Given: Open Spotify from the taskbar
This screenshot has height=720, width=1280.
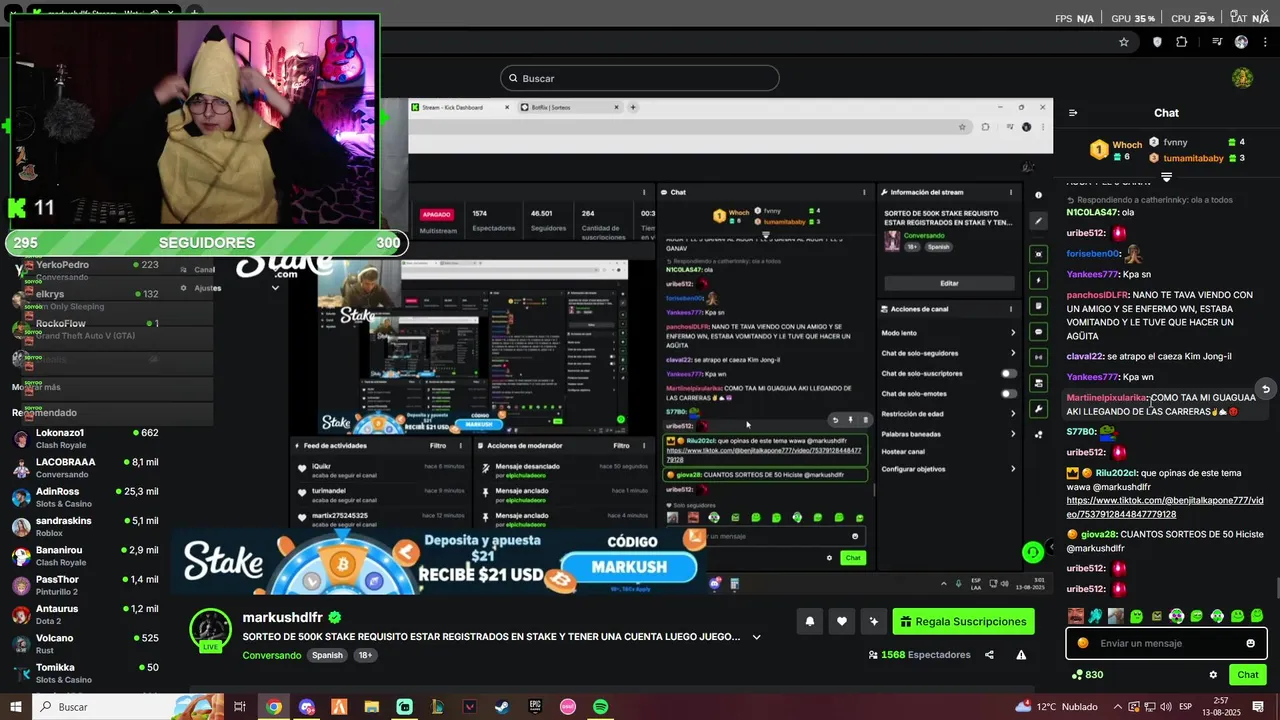Looking at the screenshot, I should tap(600, 707).
